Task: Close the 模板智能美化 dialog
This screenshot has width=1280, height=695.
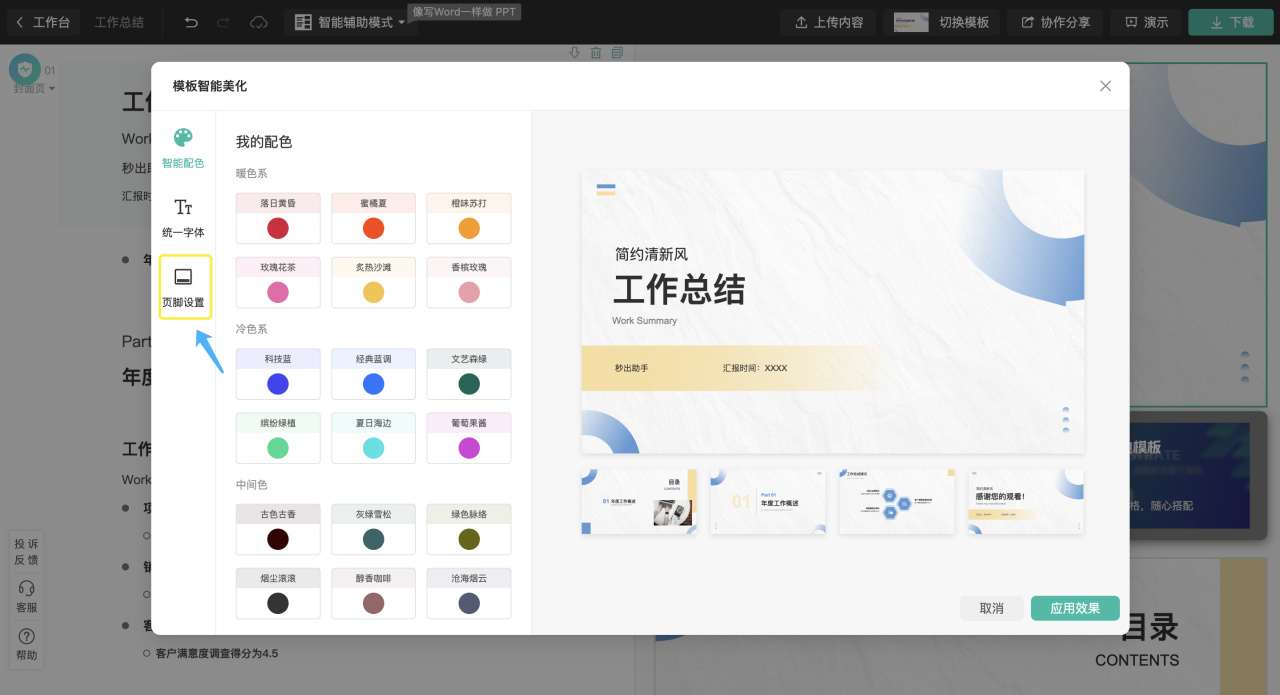Action: (1105, 86)
